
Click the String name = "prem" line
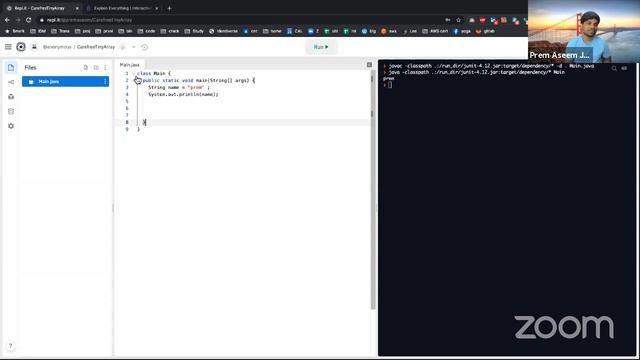click(179, 87)
